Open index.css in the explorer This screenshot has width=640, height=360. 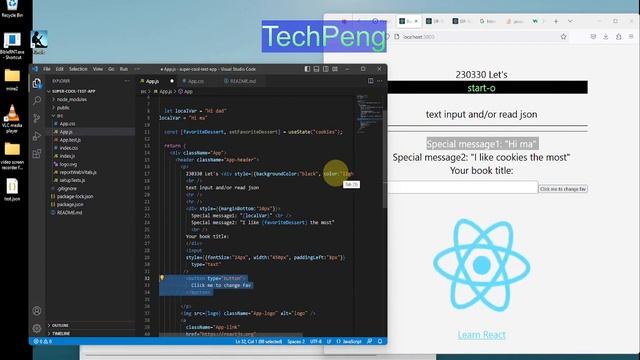pos(69,148)
